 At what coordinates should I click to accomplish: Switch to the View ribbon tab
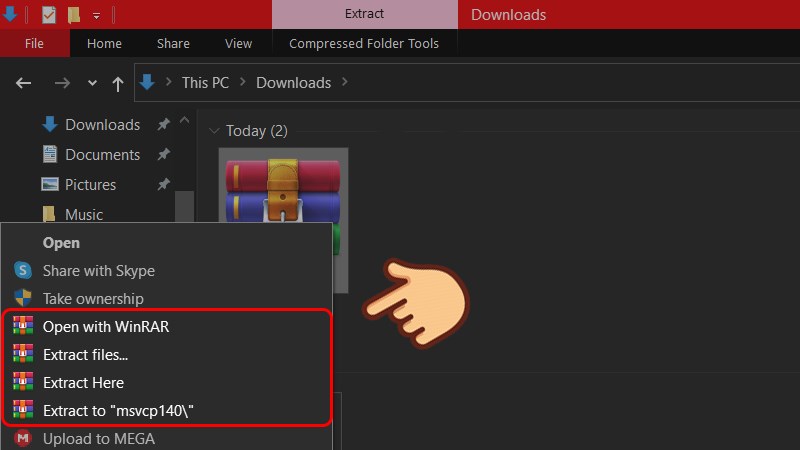(238, 43)
